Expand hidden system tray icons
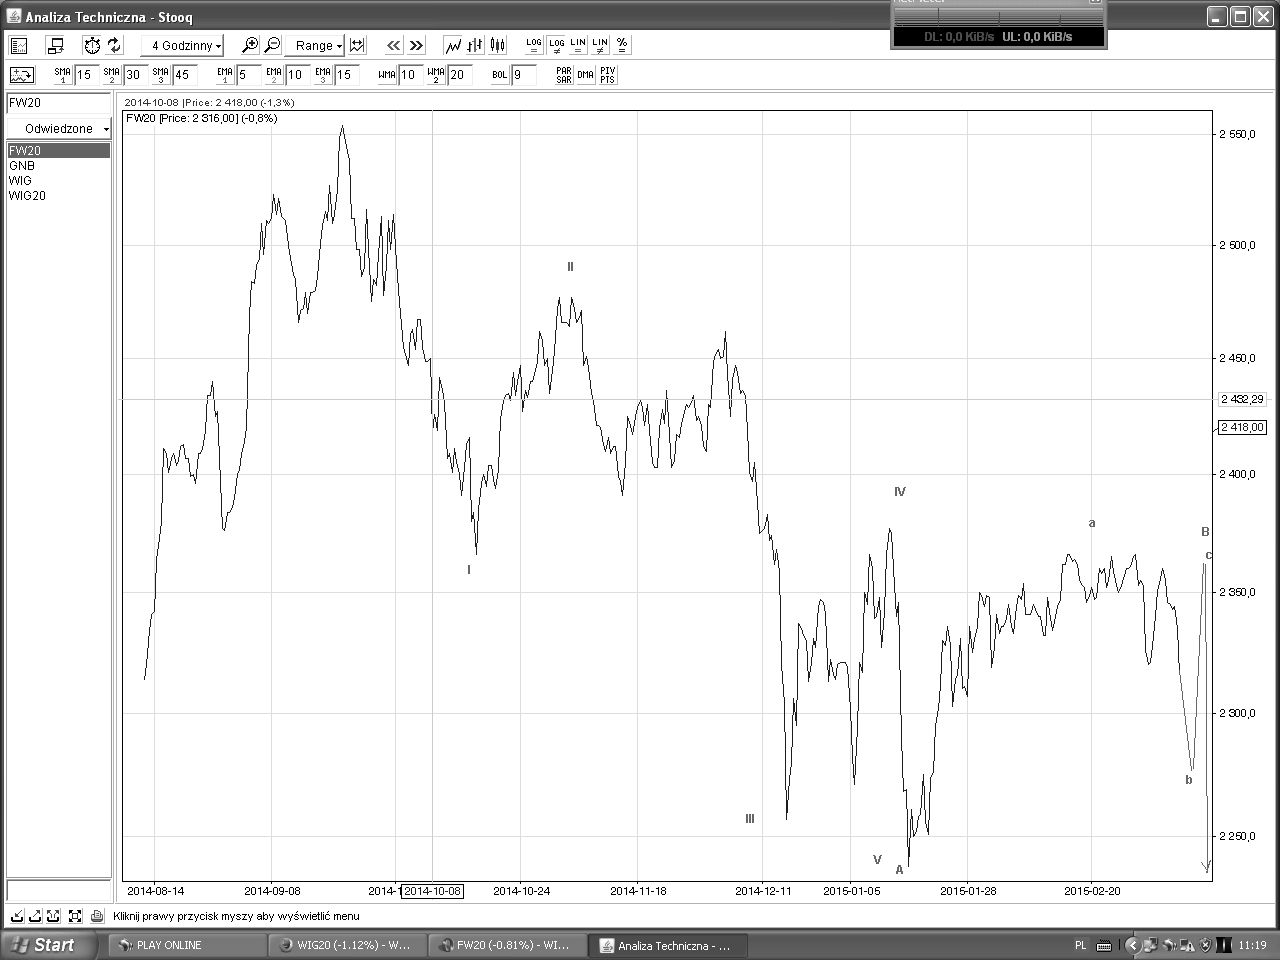1280x960 pixels. pos(1133,945)
